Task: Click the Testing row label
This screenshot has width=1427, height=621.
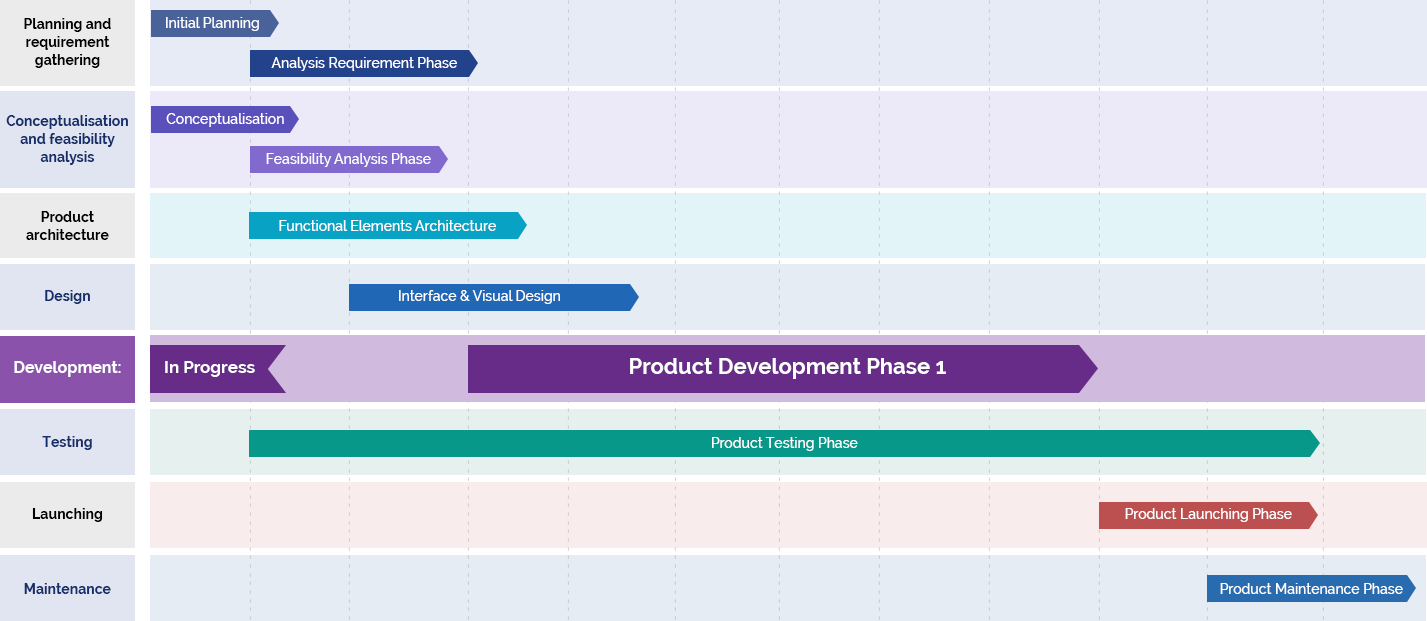Action: [67, 443]
